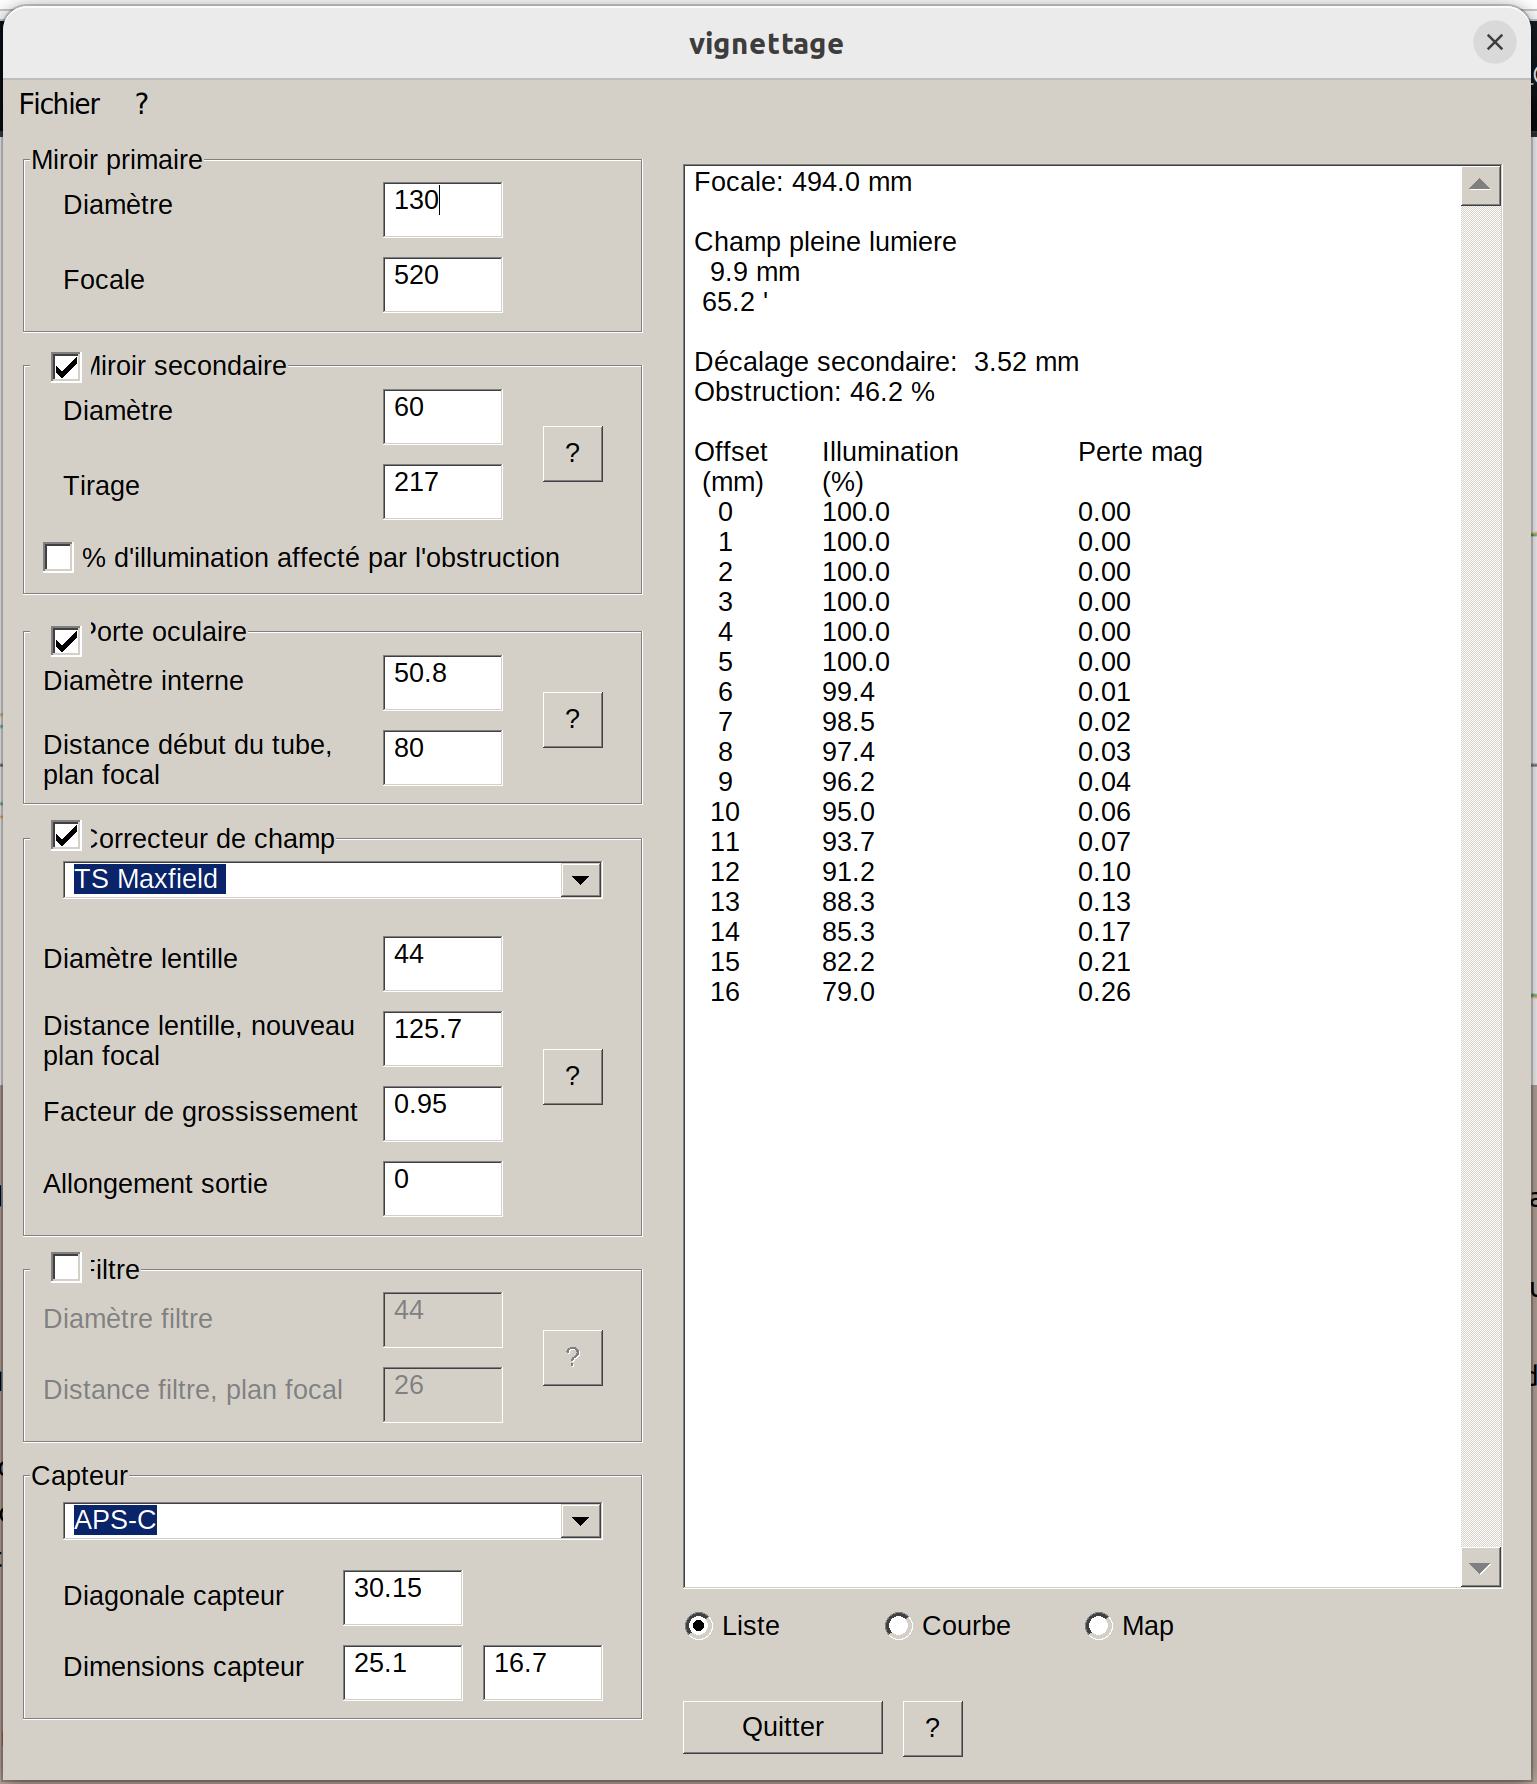
Task: Click the Perte mag value 0.26
Action: [x=1104, y=992]
